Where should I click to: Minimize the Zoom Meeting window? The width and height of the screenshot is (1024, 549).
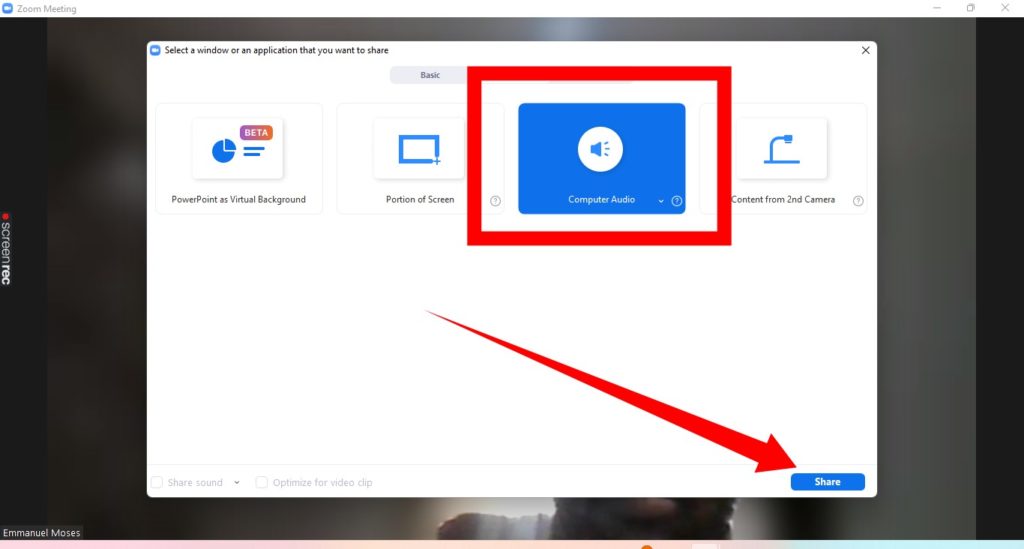[937, 8]
